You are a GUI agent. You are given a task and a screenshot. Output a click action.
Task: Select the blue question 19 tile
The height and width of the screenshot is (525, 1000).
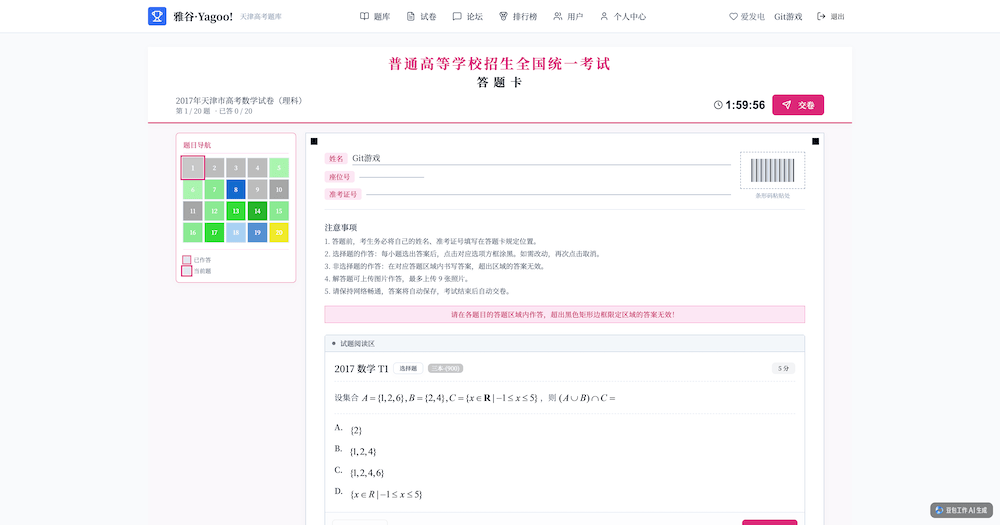pos(258,232)
